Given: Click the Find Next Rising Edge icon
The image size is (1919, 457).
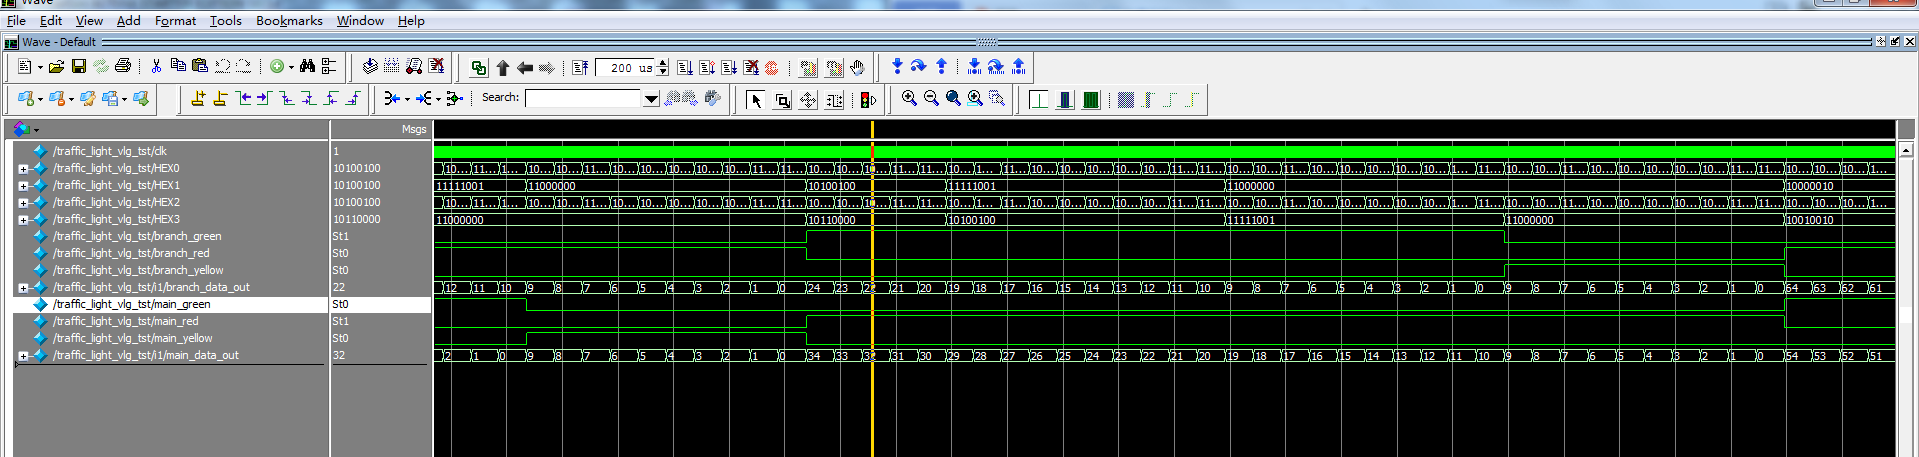Looking at the screenshot, I should [352, 98].
